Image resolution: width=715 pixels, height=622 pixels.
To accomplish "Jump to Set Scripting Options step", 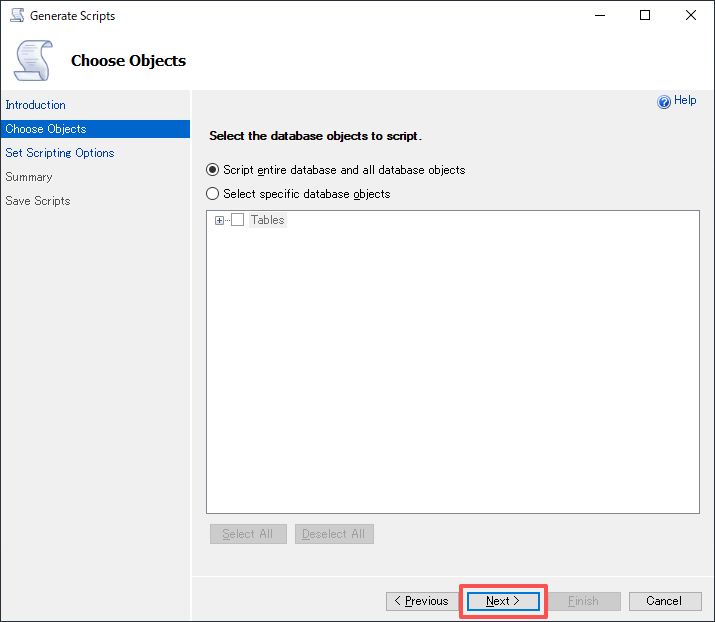I will 60,153.
